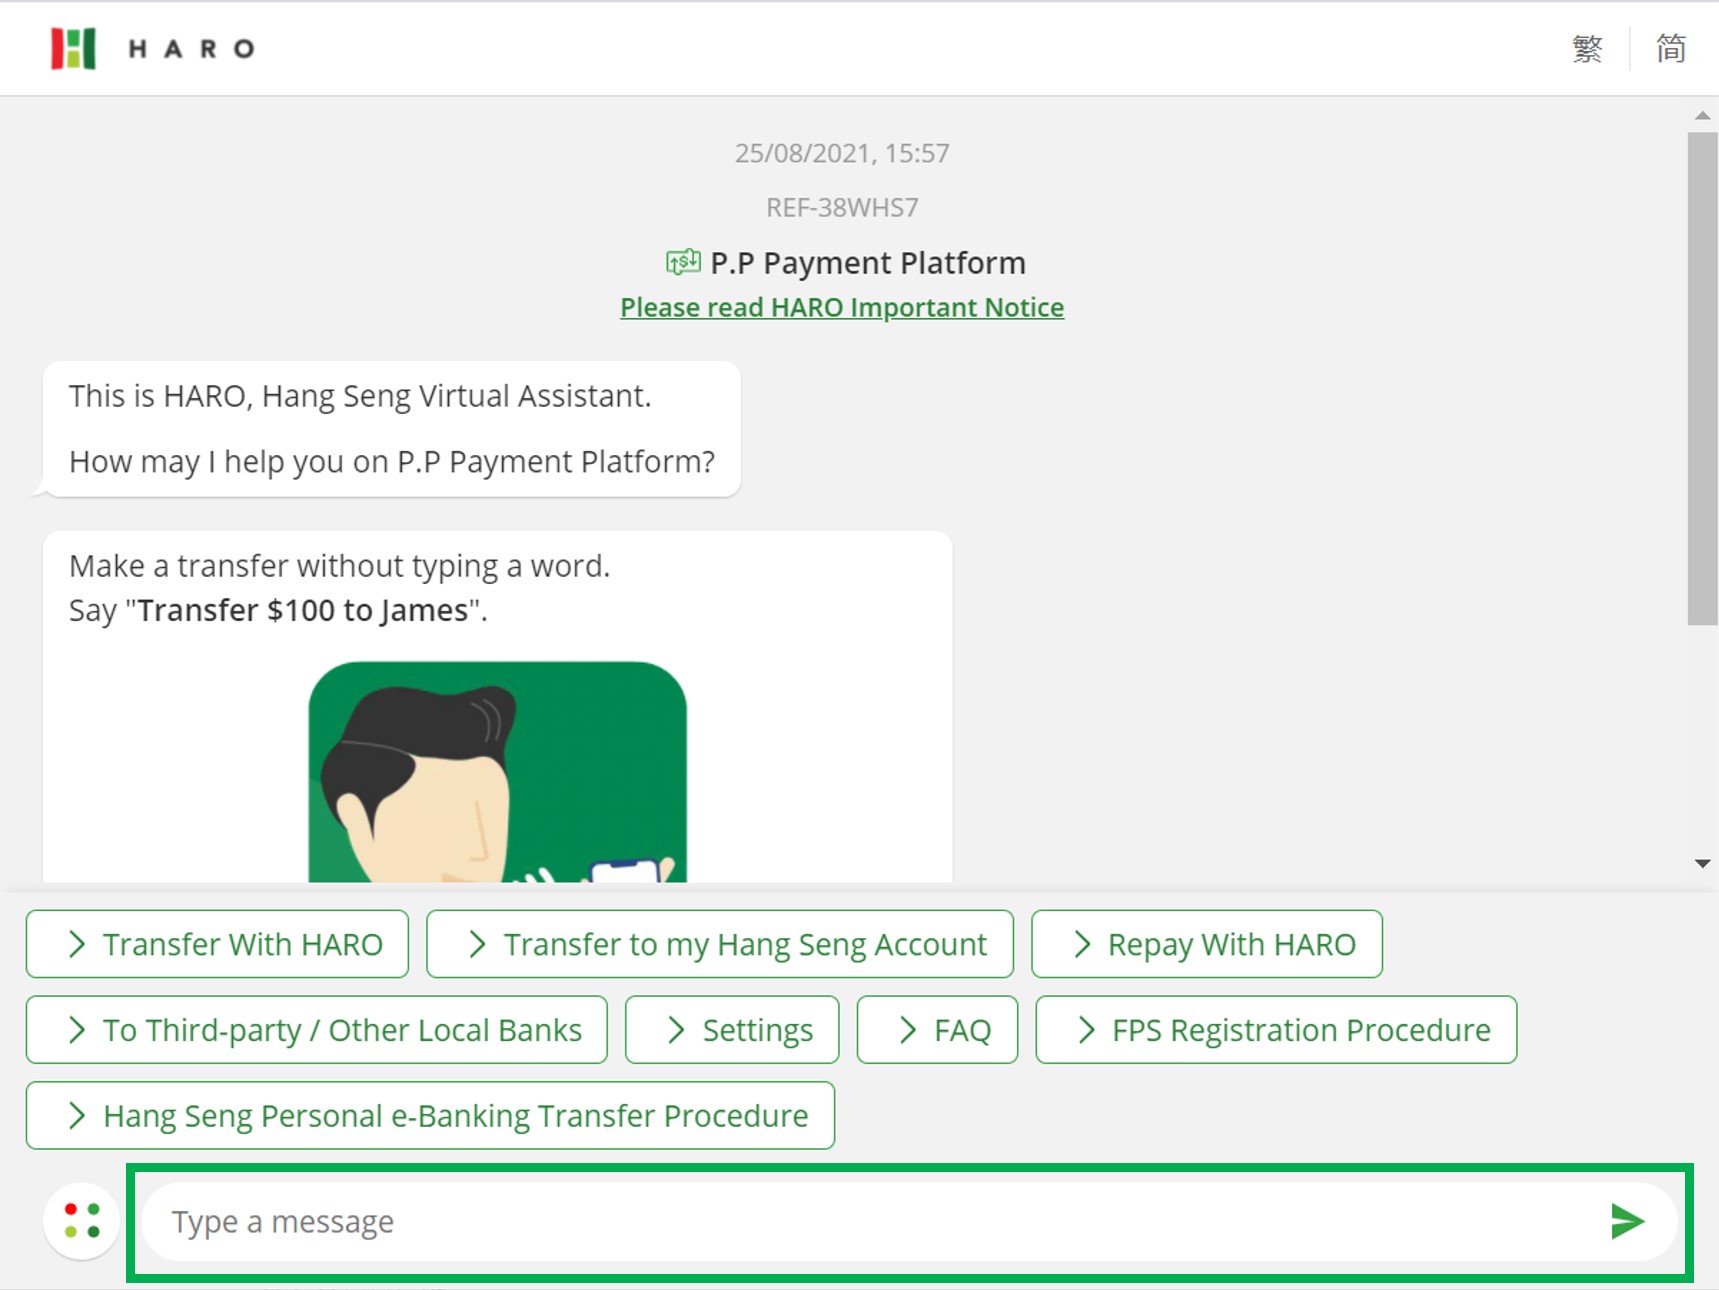Open the four-dot HARO menu icon
Screen dimensions: 1719x1290
(x=82, y=1220)
